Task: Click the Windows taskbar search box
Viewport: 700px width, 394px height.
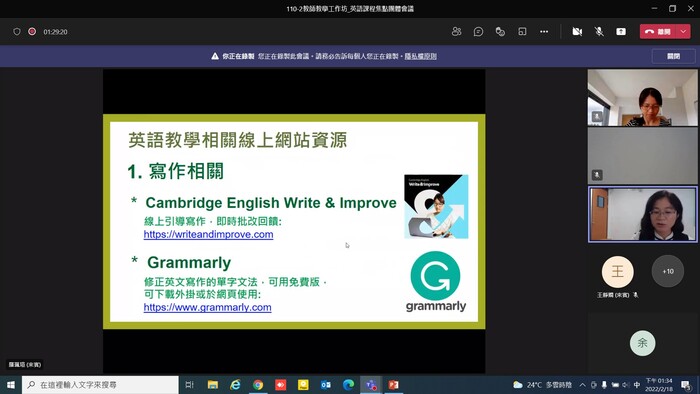Action: point(100,385)
